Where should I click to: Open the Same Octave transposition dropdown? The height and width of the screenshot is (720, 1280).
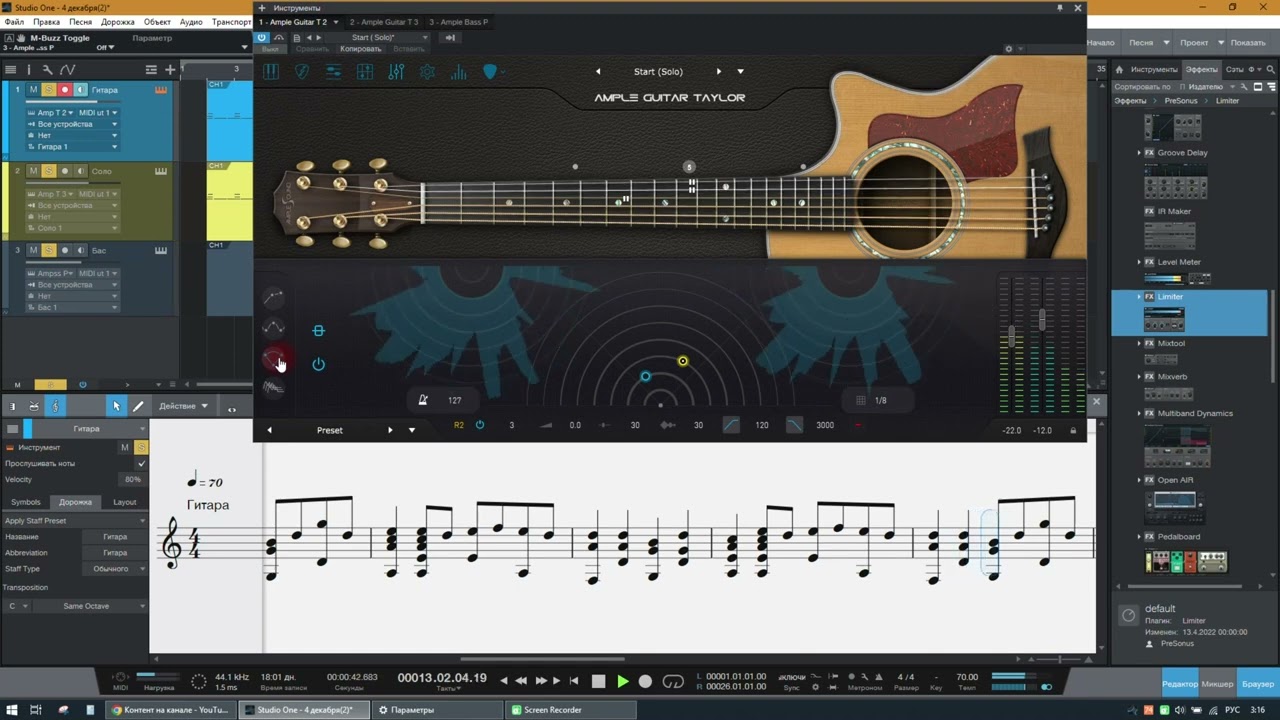[x=91, y=606]
